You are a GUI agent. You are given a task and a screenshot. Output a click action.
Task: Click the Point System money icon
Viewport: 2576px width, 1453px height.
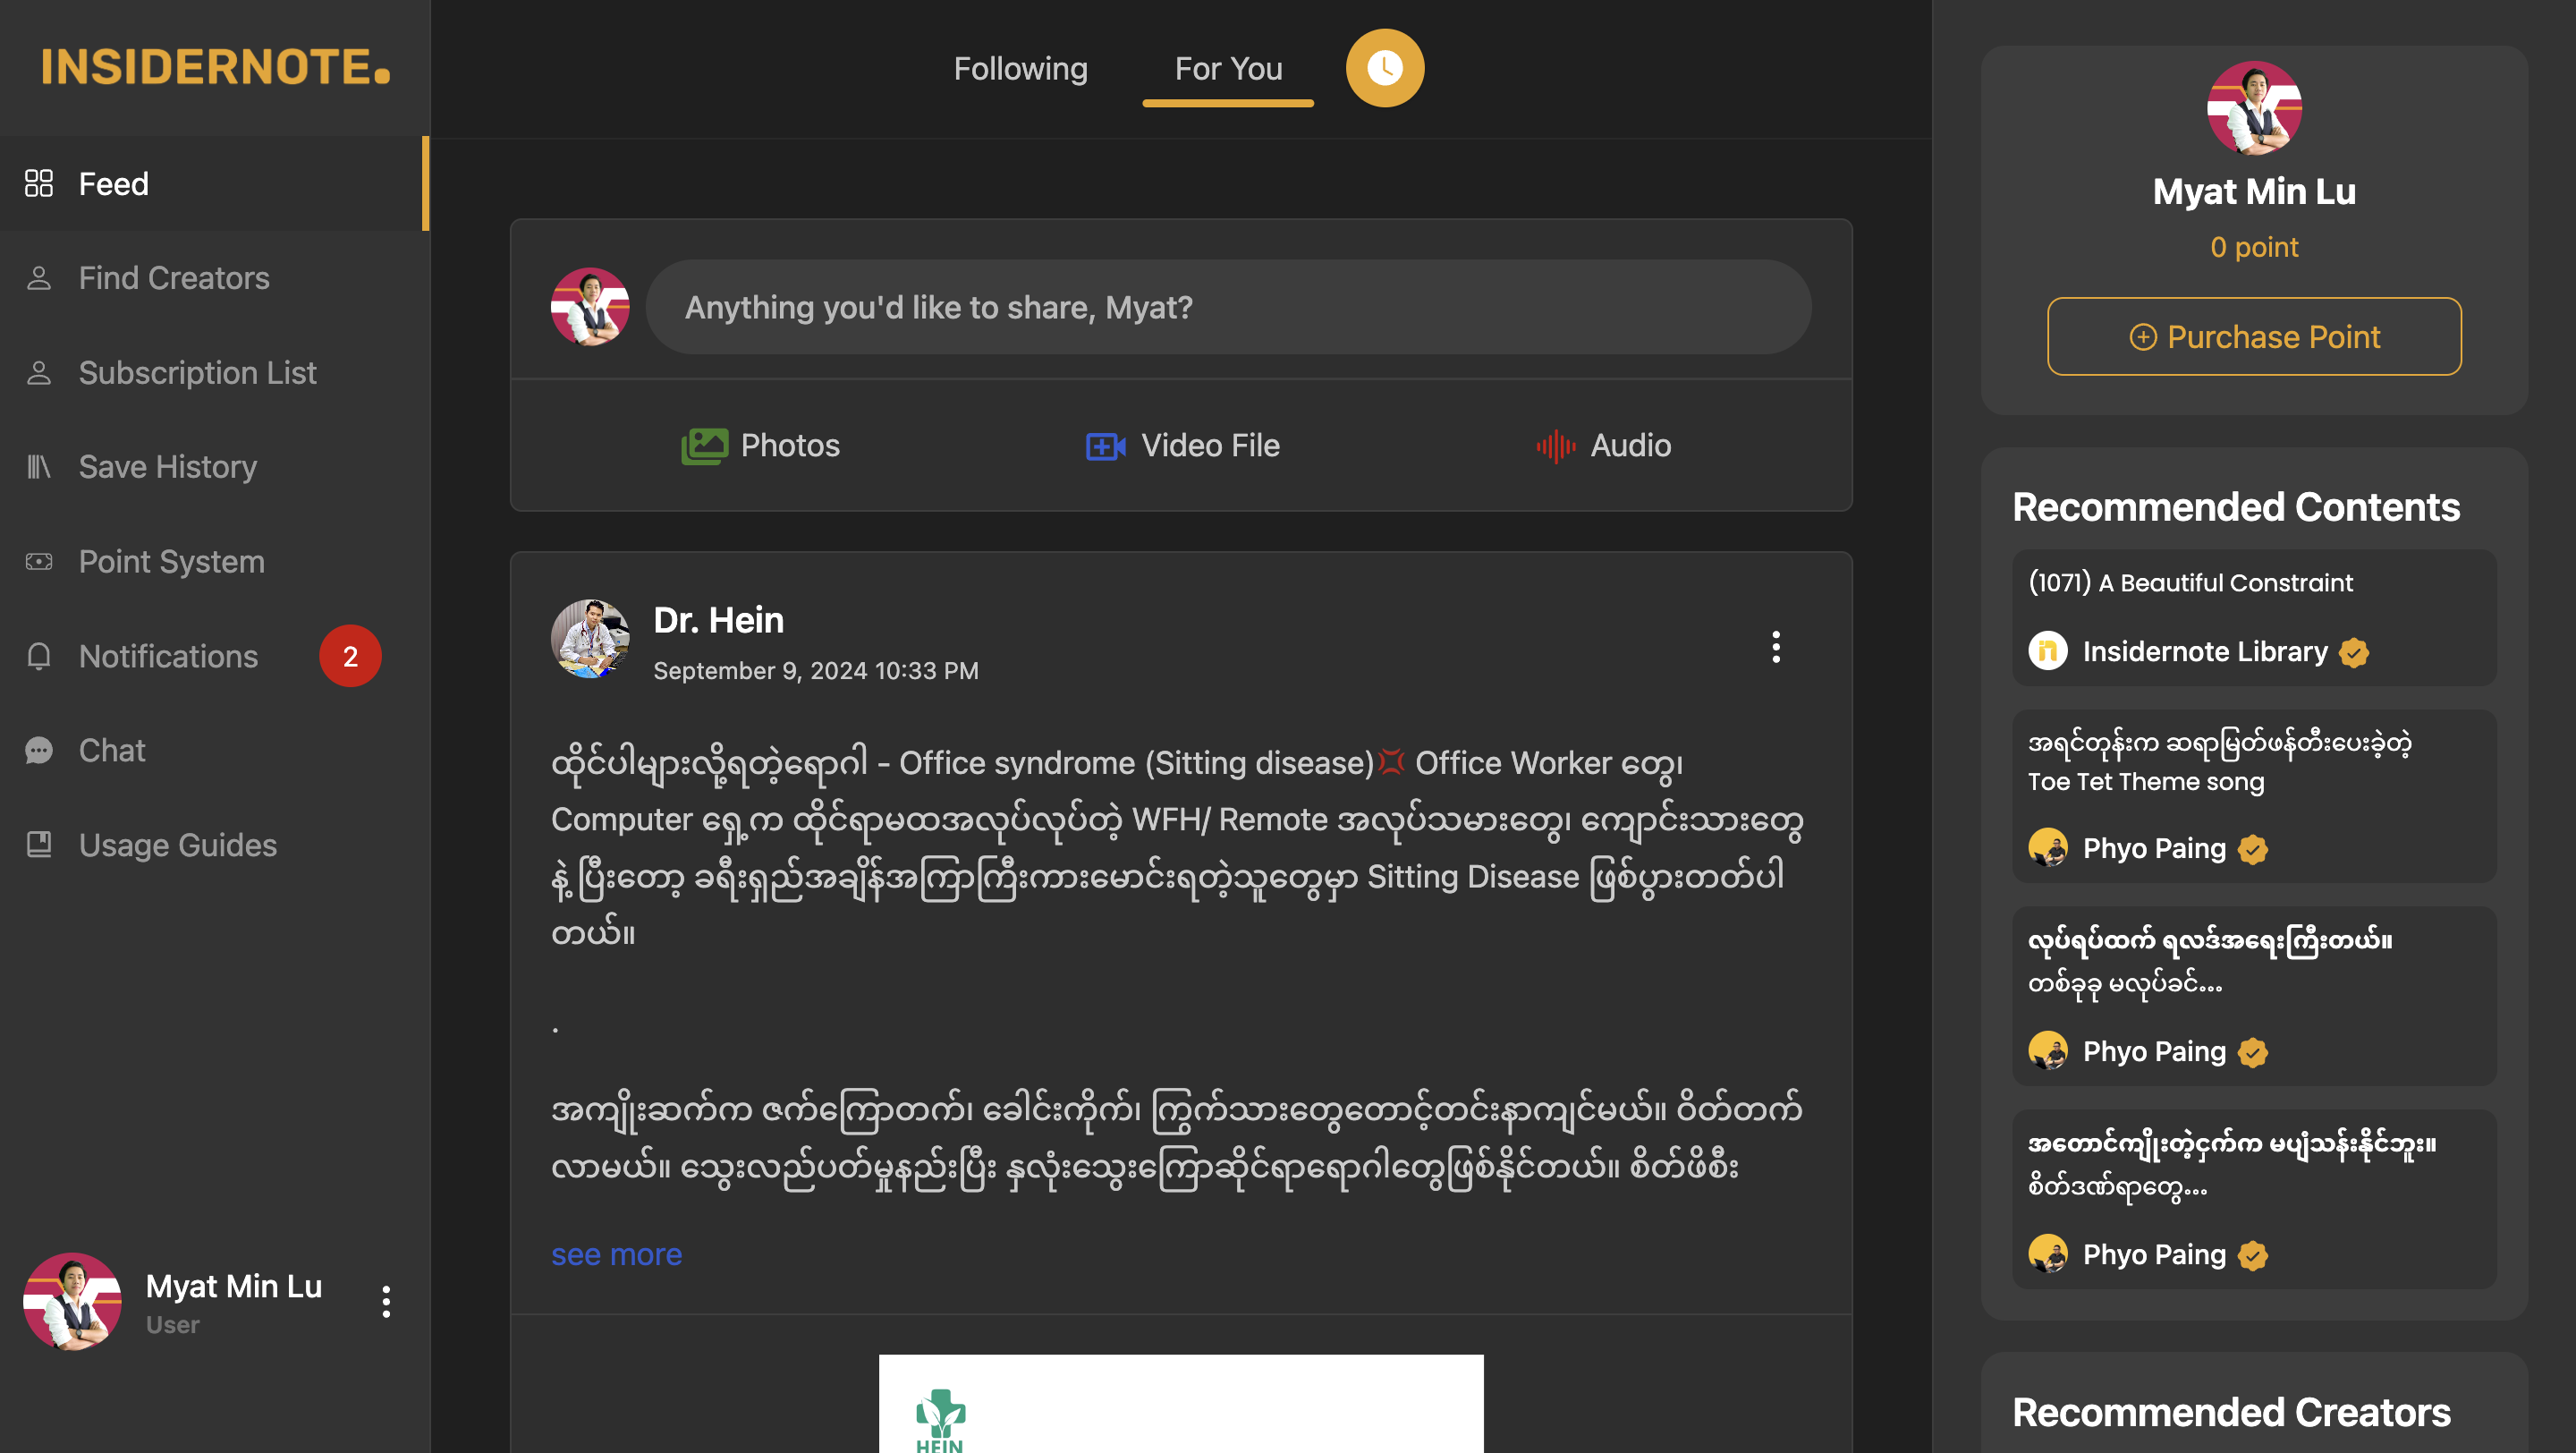39,562
